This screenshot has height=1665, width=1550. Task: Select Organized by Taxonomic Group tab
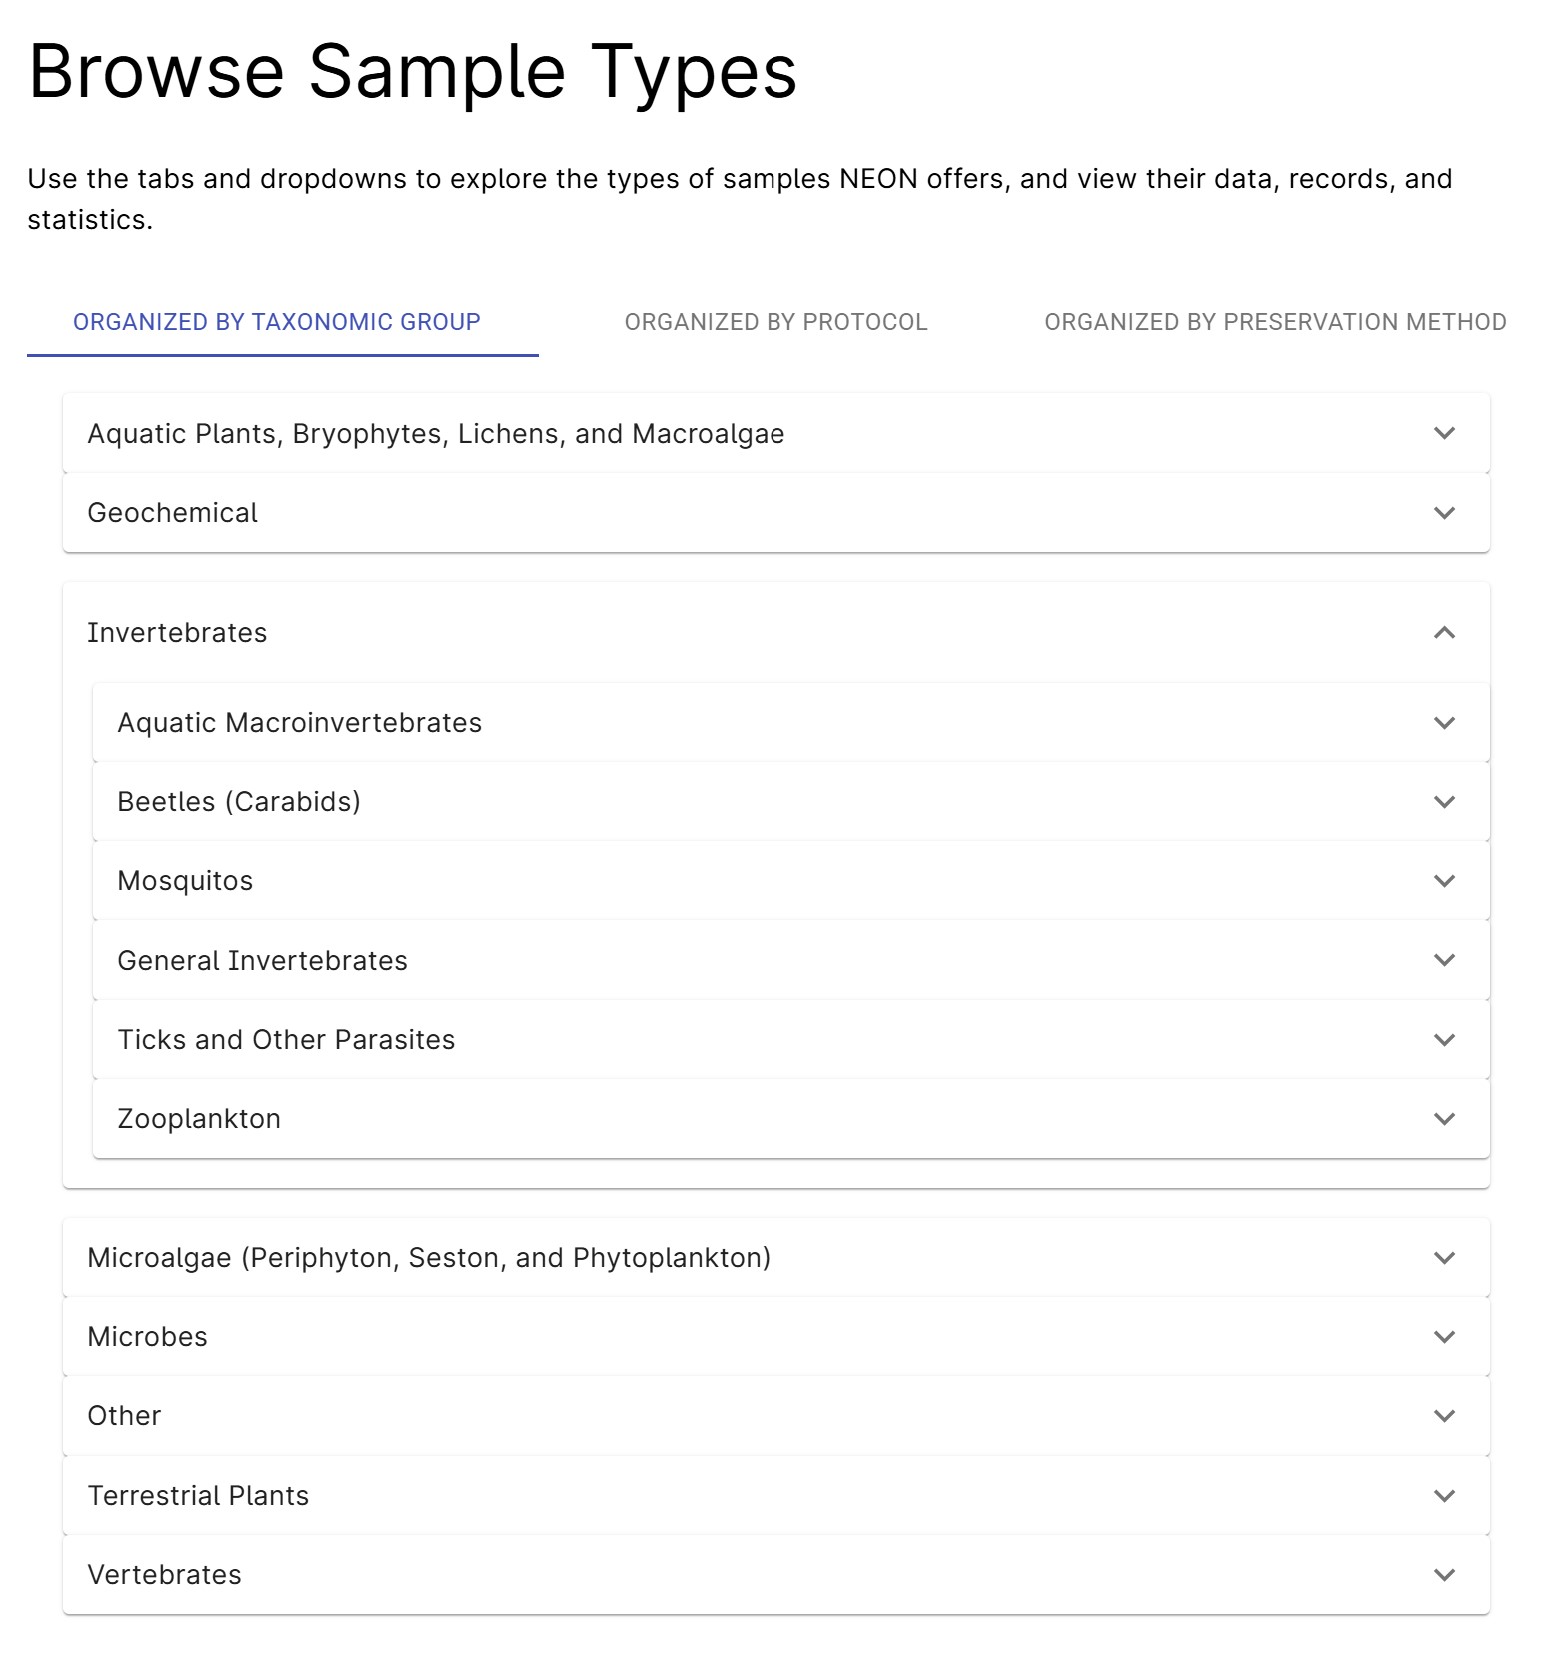[277, 322]
